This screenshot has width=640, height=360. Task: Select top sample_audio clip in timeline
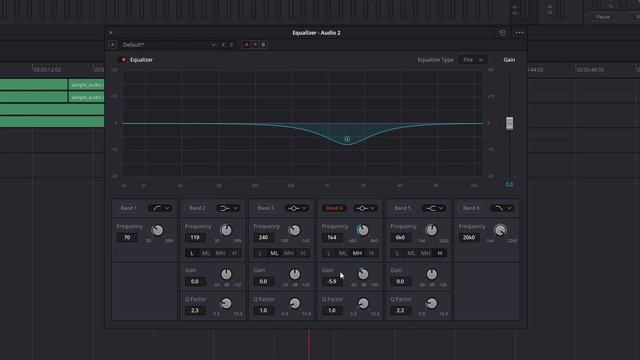(87, 85)
